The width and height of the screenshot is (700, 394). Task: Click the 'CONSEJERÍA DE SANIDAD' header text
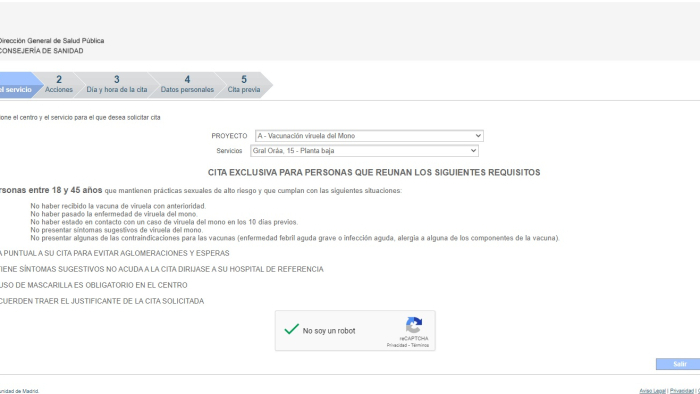41,51
